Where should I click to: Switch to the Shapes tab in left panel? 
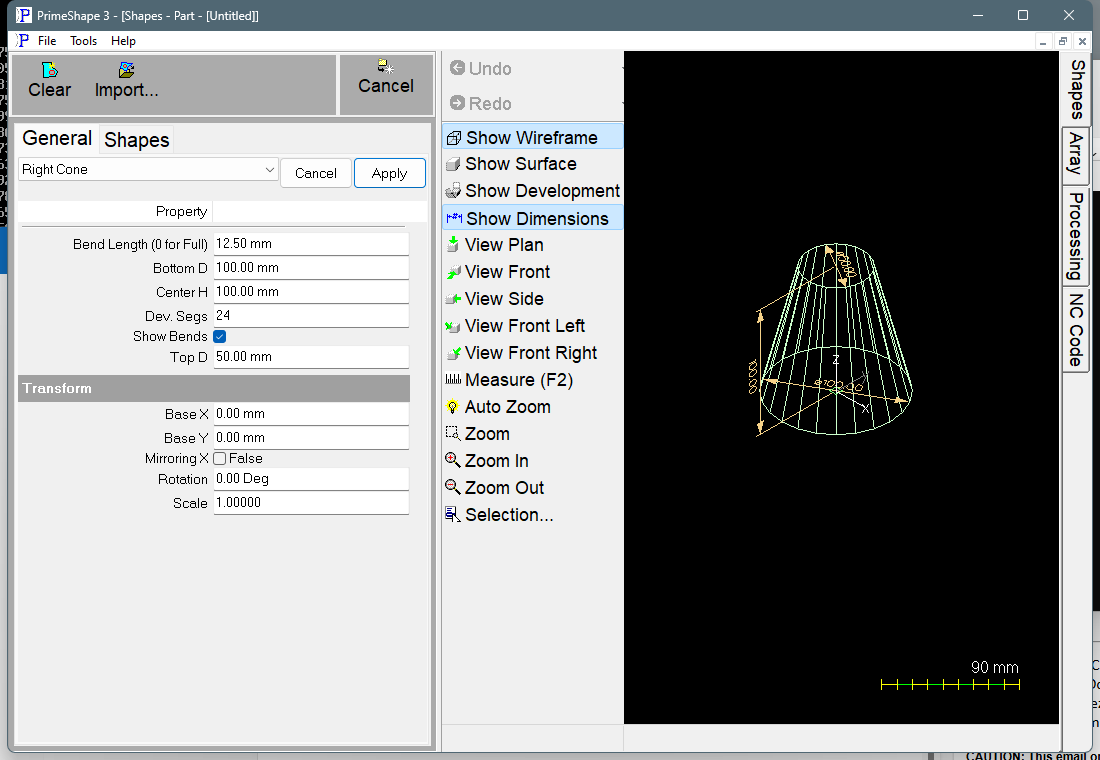[137, 140]
